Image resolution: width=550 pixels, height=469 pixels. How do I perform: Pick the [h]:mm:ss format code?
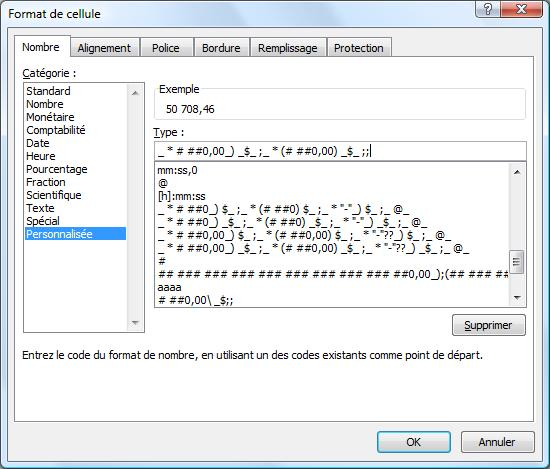point(181,196)
